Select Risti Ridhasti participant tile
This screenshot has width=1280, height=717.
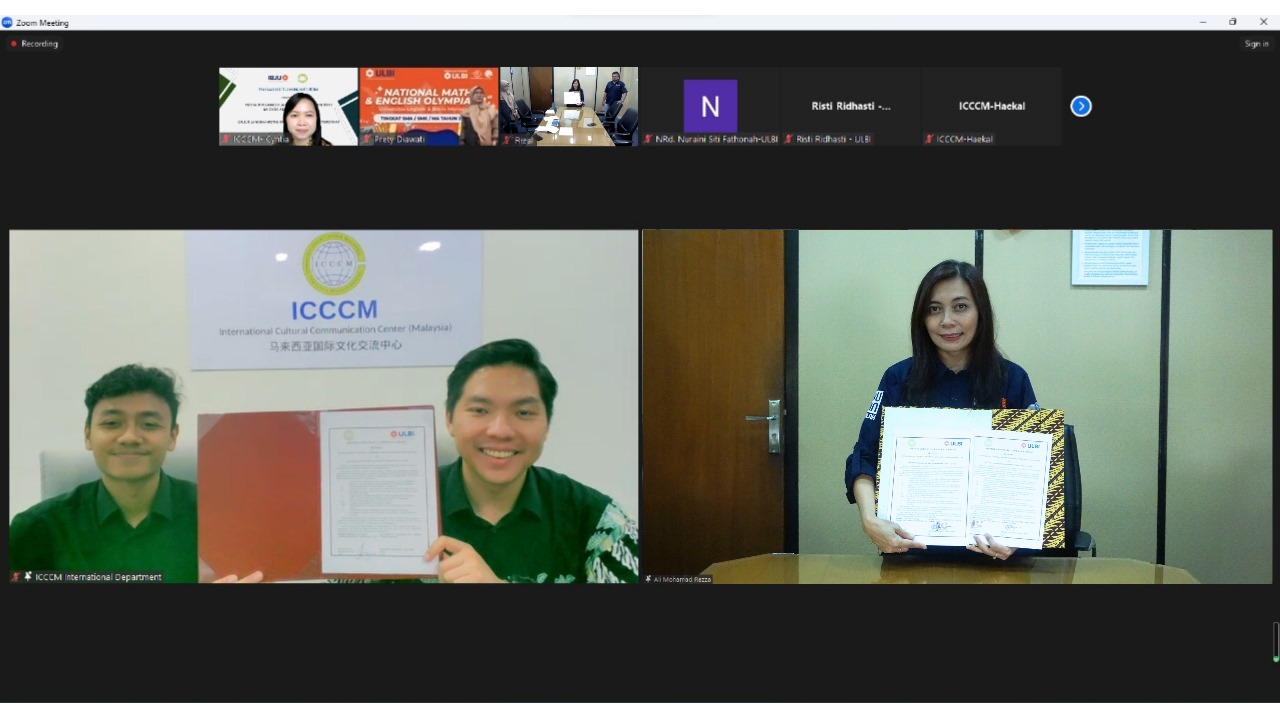click(851, 107)
